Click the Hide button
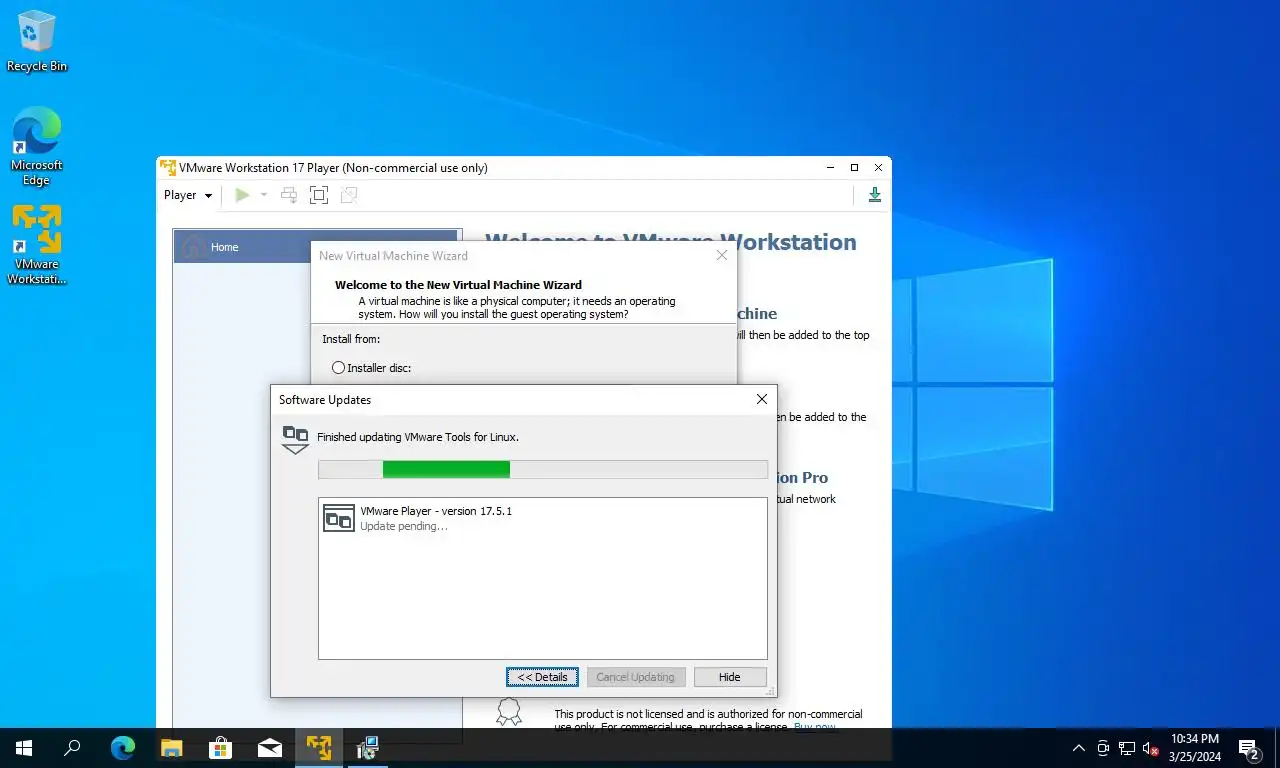1280x768 pixels. 730,677
